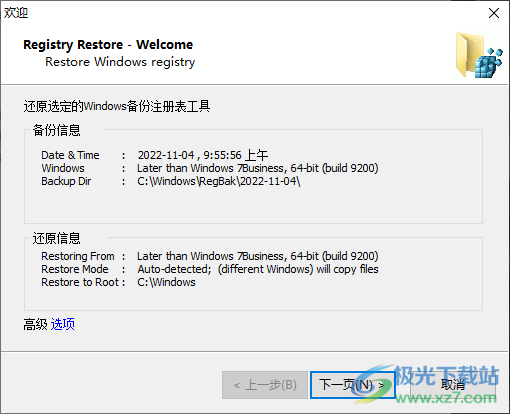Click the 欢迎 window title text
Screen dimensions: 510x414
[16, 13]
